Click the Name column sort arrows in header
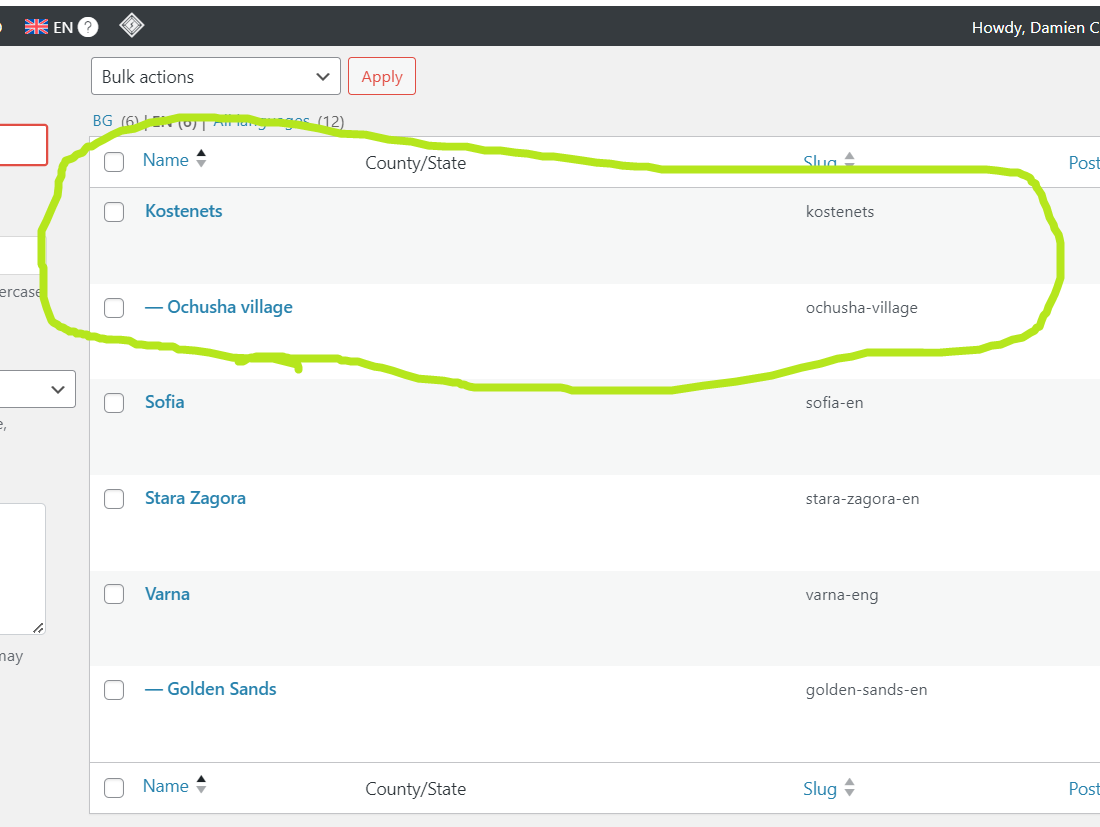Image resolution: width=1100 pixels, height=827 pixels. point(201,159)
